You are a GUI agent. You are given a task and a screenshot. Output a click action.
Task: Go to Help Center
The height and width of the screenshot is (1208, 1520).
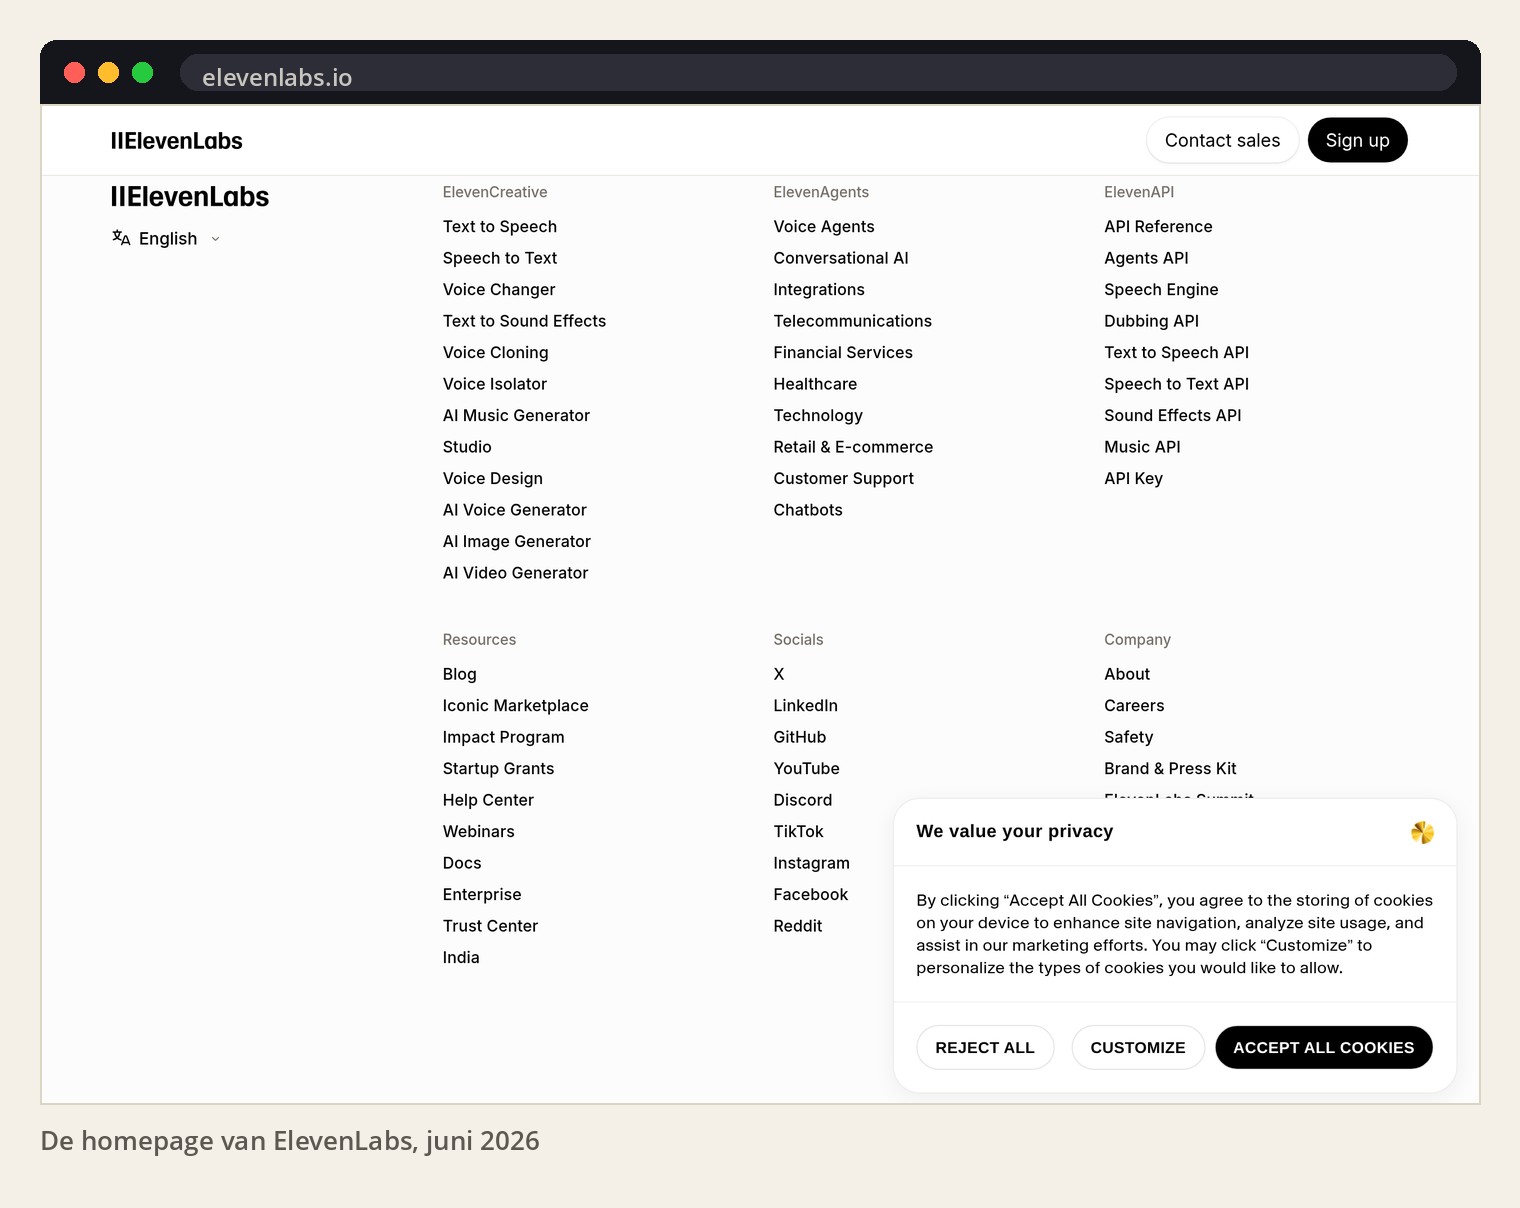click(488, 801)
